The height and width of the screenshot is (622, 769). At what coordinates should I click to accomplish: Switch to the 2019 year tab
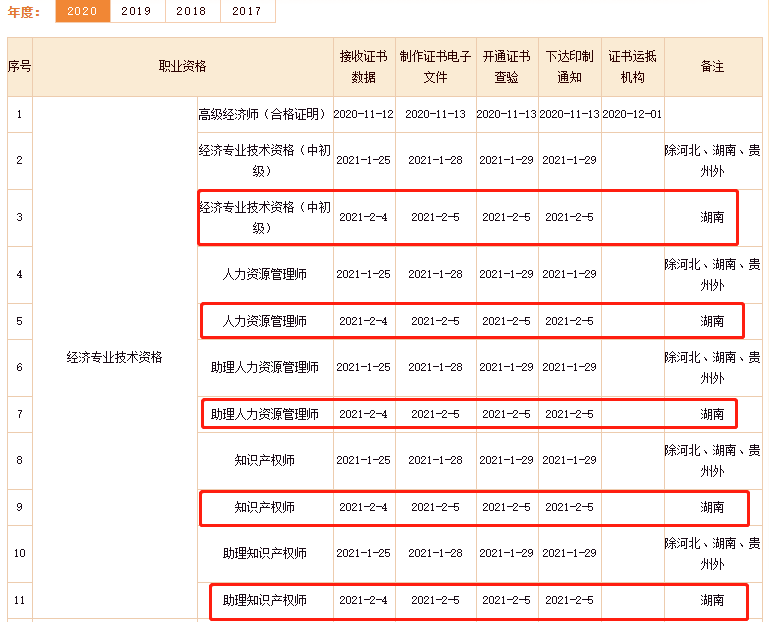pos(136,11)
